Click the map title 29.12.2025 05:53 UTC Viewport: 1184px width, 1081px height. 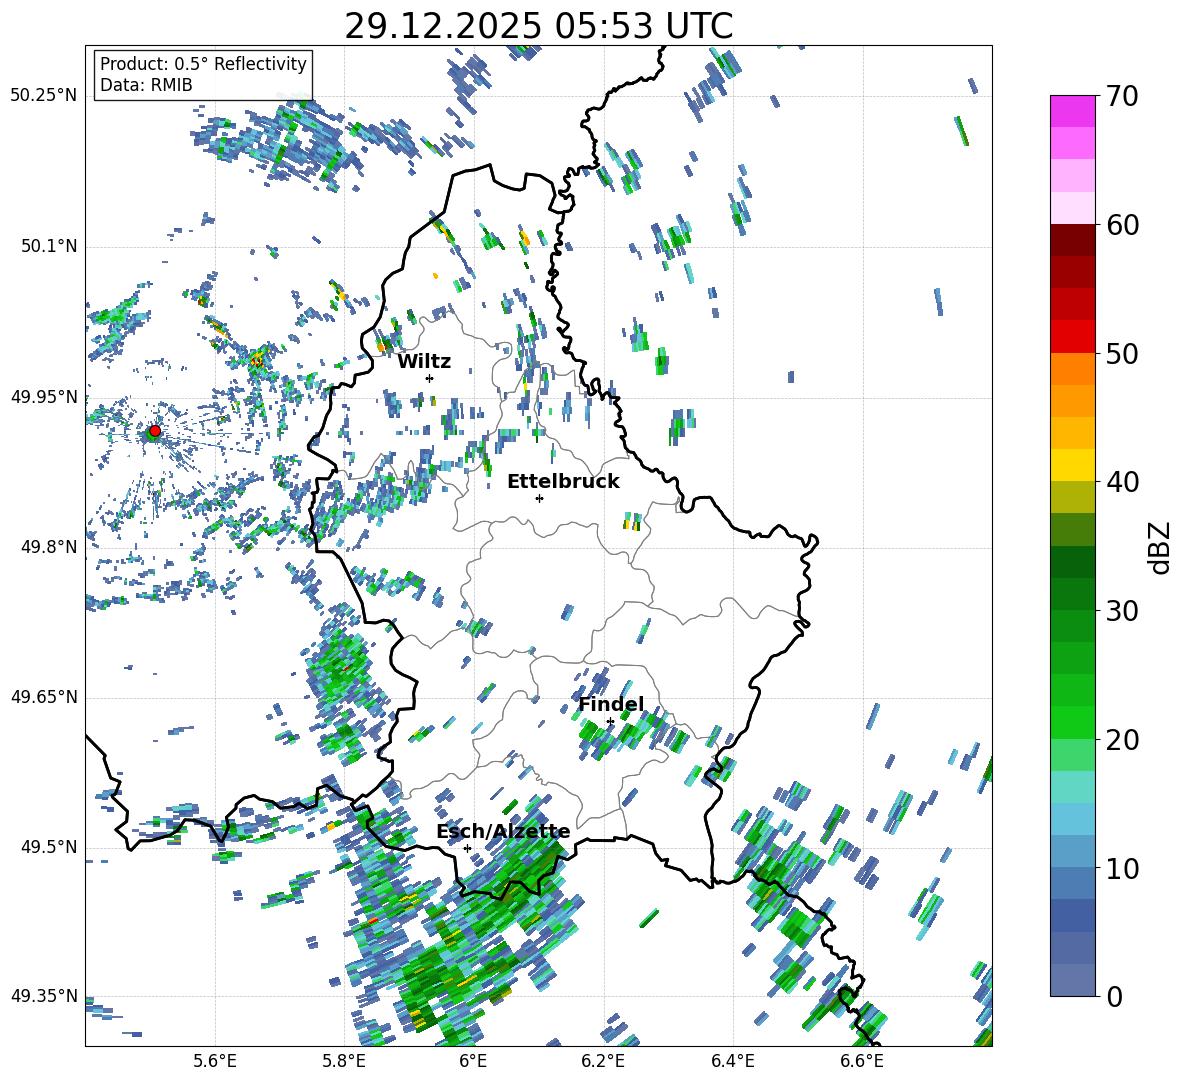(538, 26)
